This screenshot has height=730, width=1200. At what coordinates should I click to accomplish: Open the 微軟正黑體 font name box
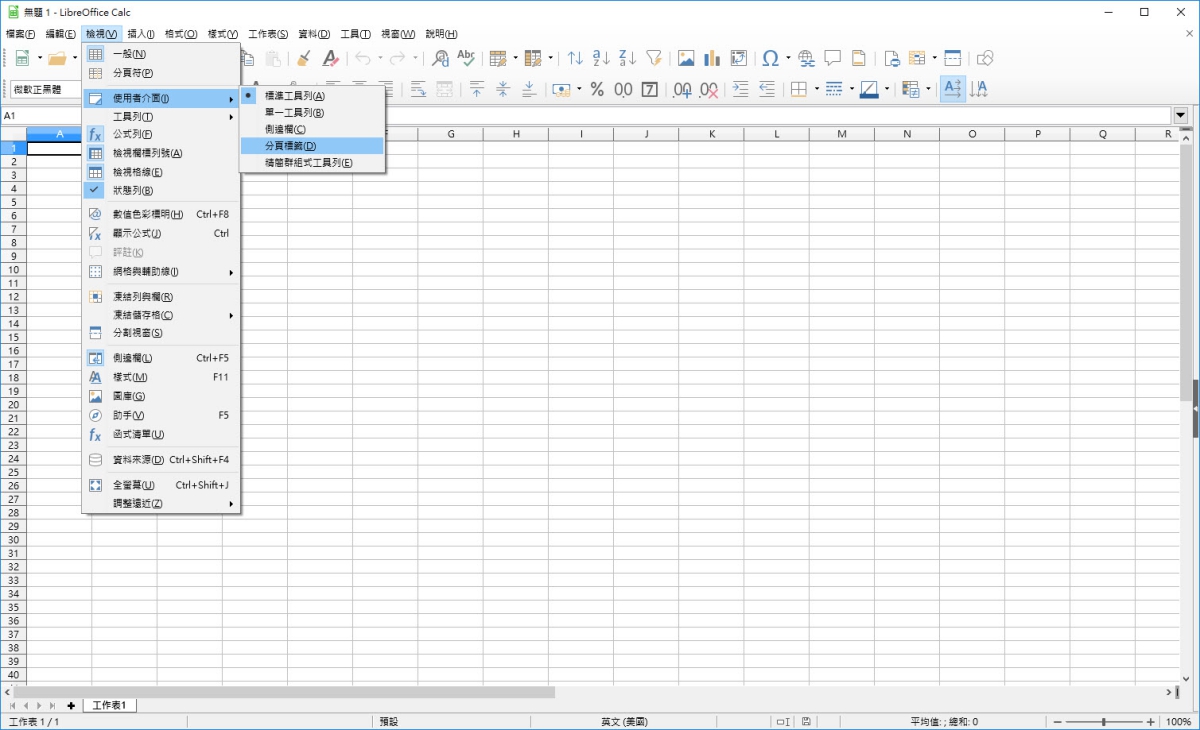pos(45,89)
